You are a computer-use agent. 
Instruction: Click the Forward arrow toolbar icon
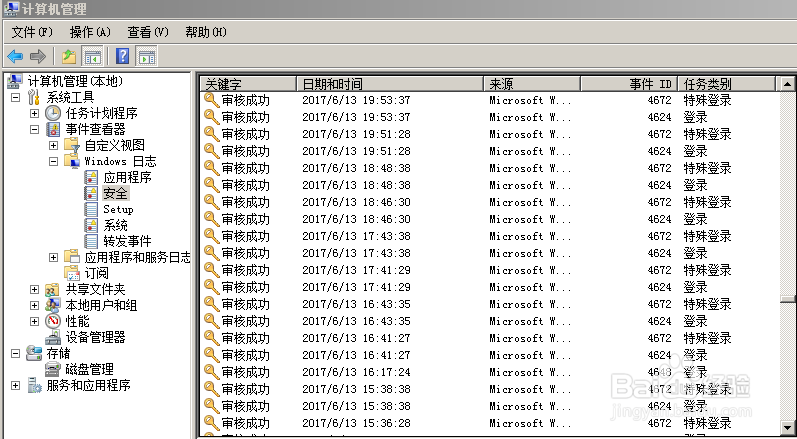38,56
